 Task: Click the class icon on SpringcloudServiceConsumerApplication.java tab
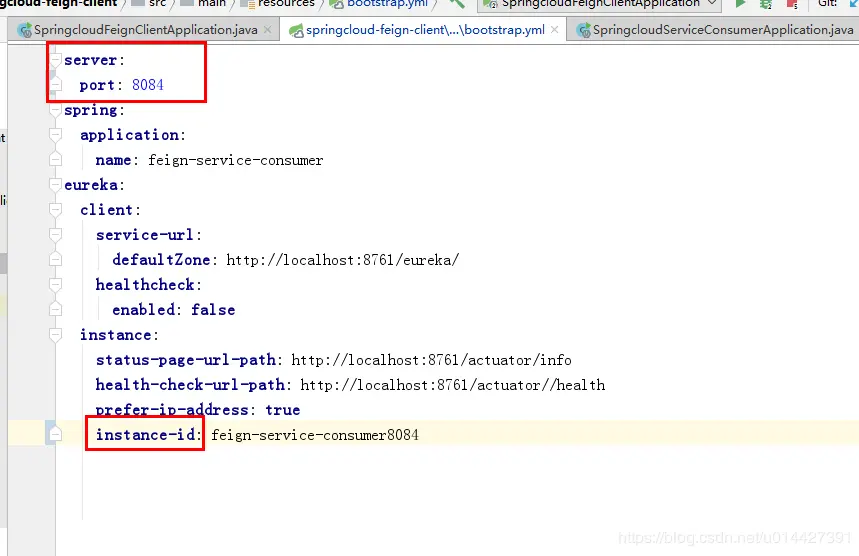[584, 30]
